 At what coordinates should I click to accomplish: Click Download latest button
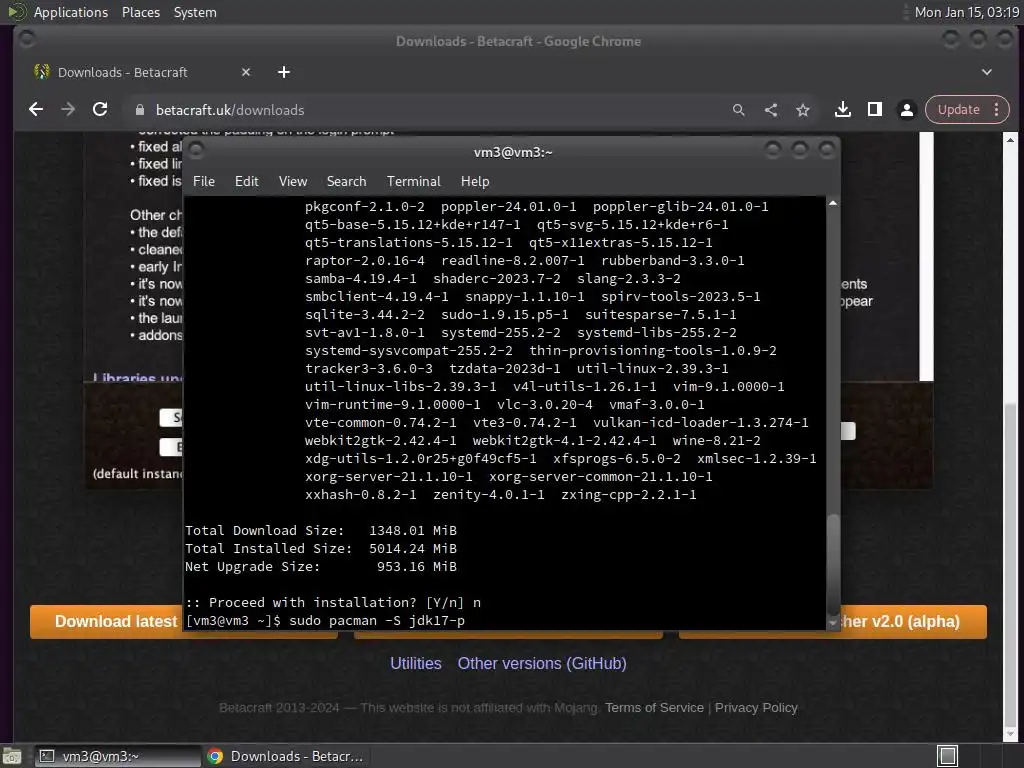tap(106, 621)
